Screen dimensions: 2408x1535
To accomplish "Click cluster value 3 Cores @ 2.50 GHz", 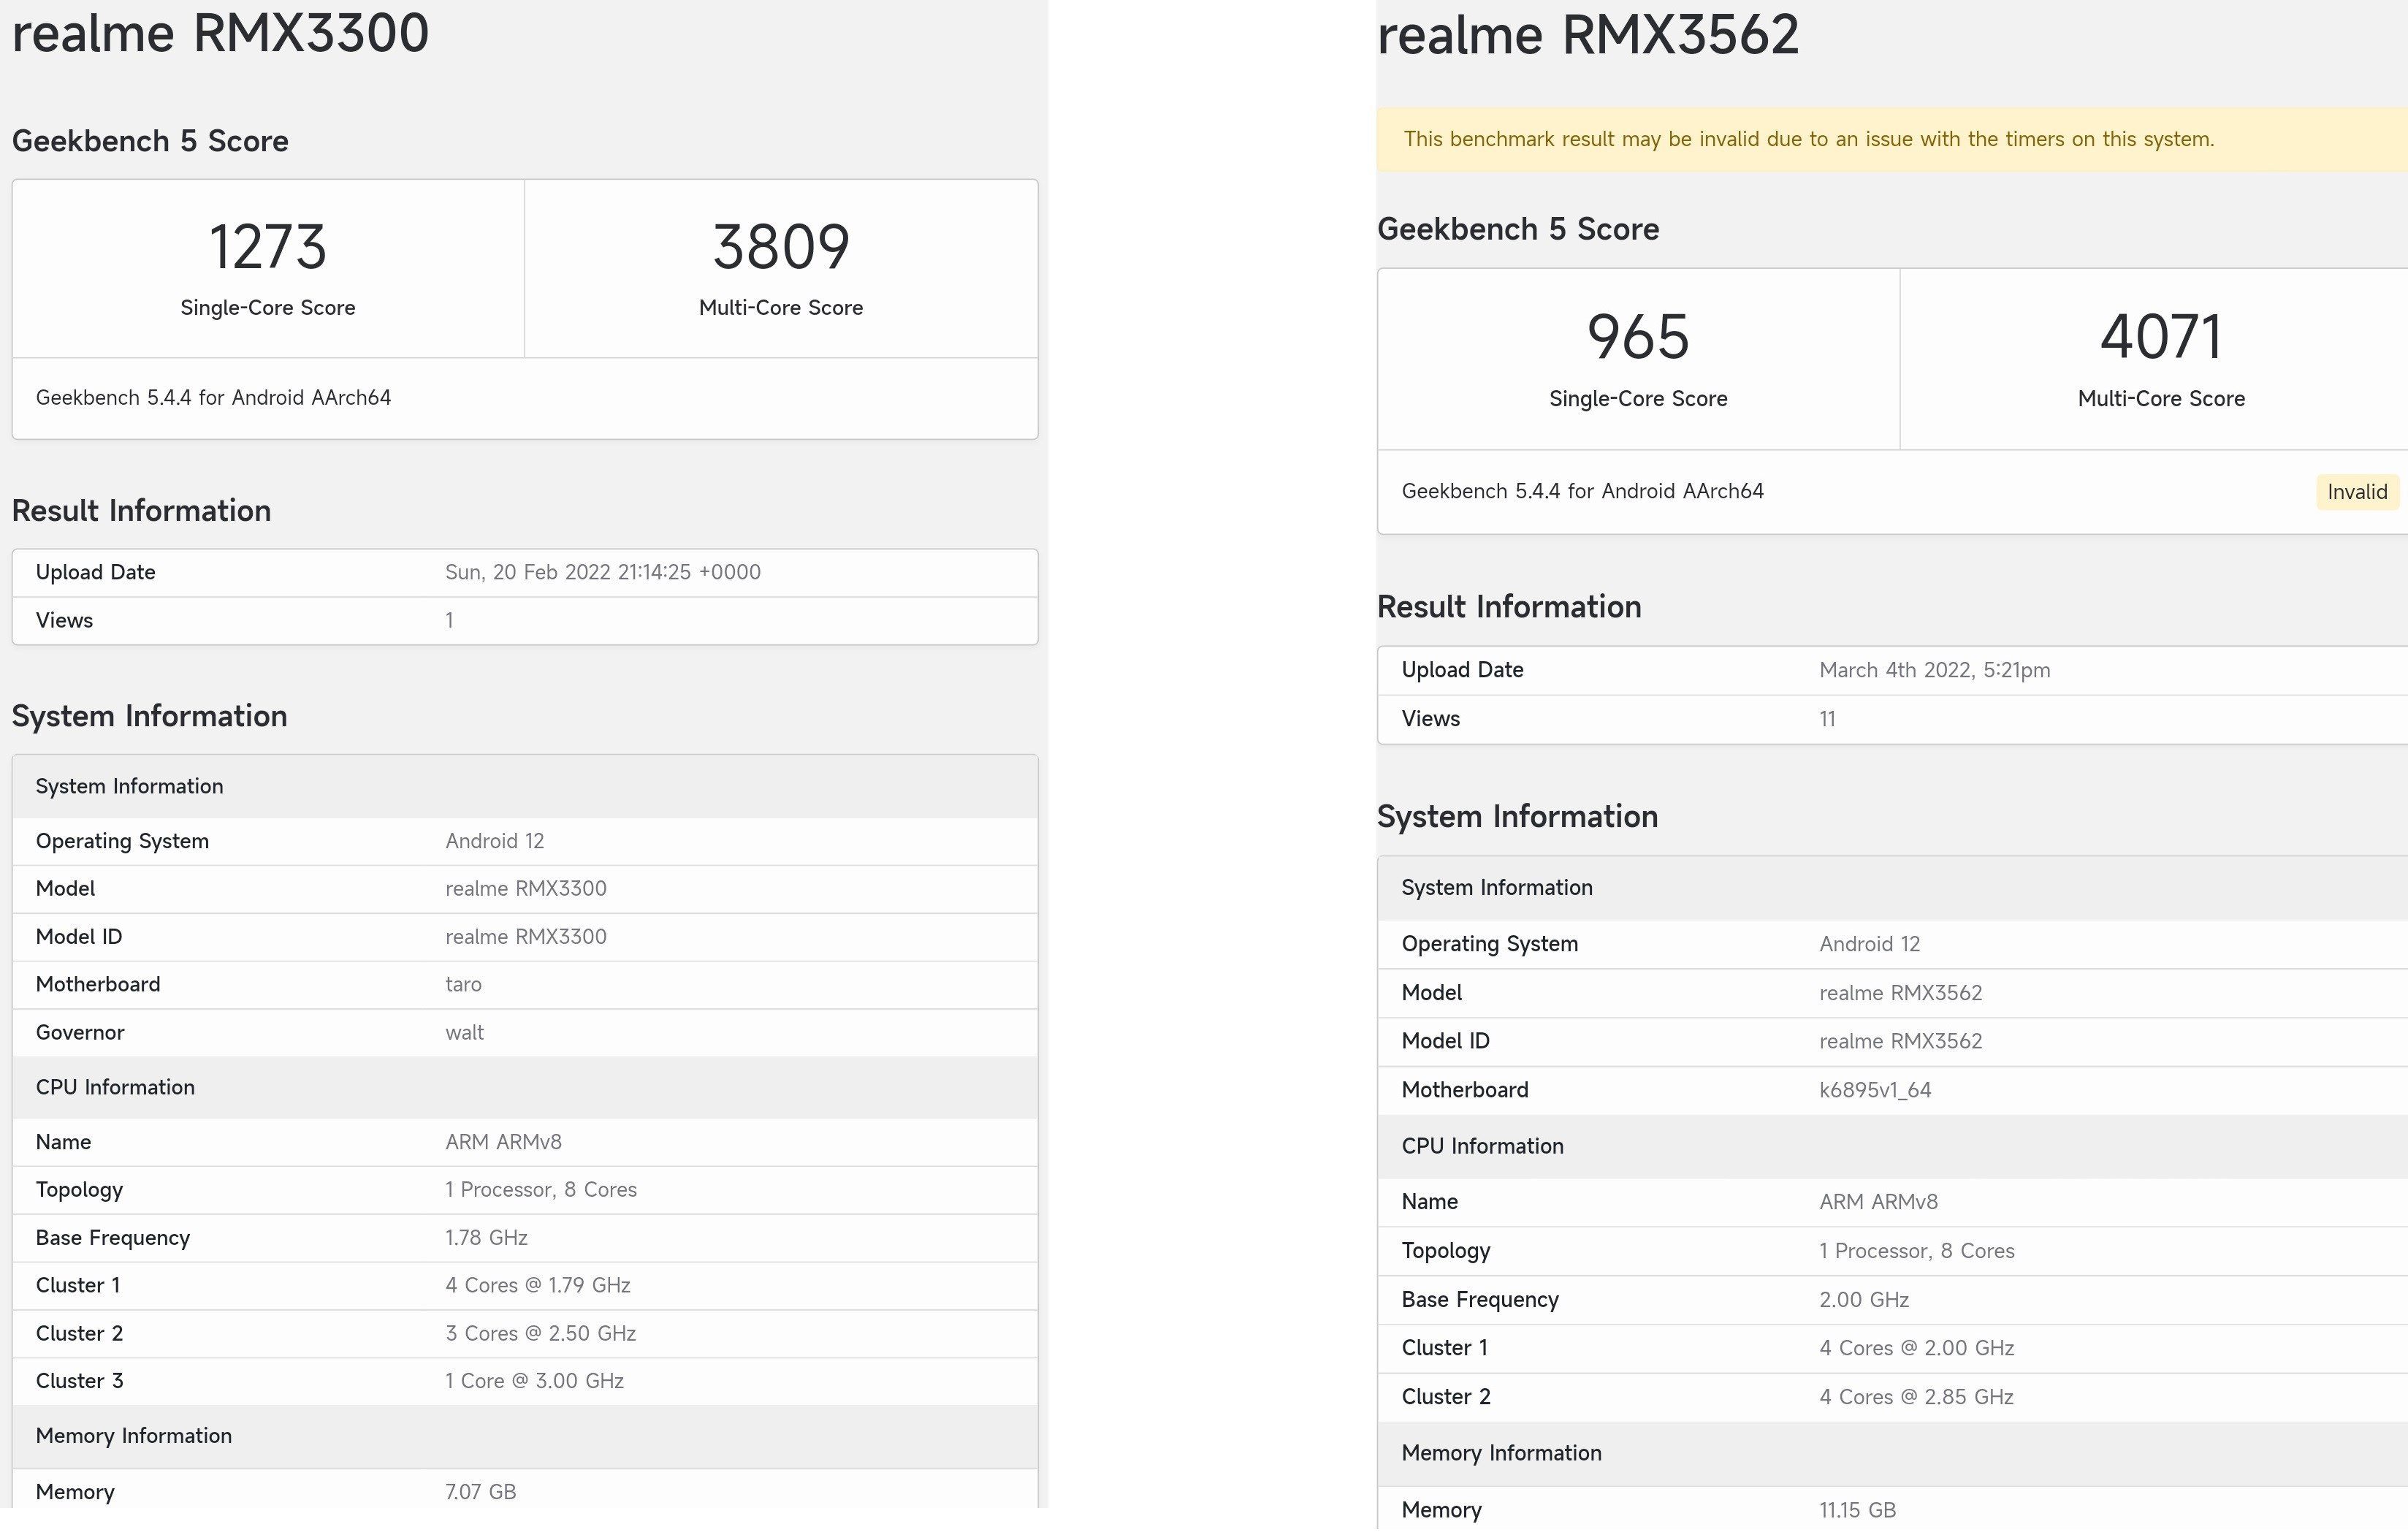I will coord(540,1333).
